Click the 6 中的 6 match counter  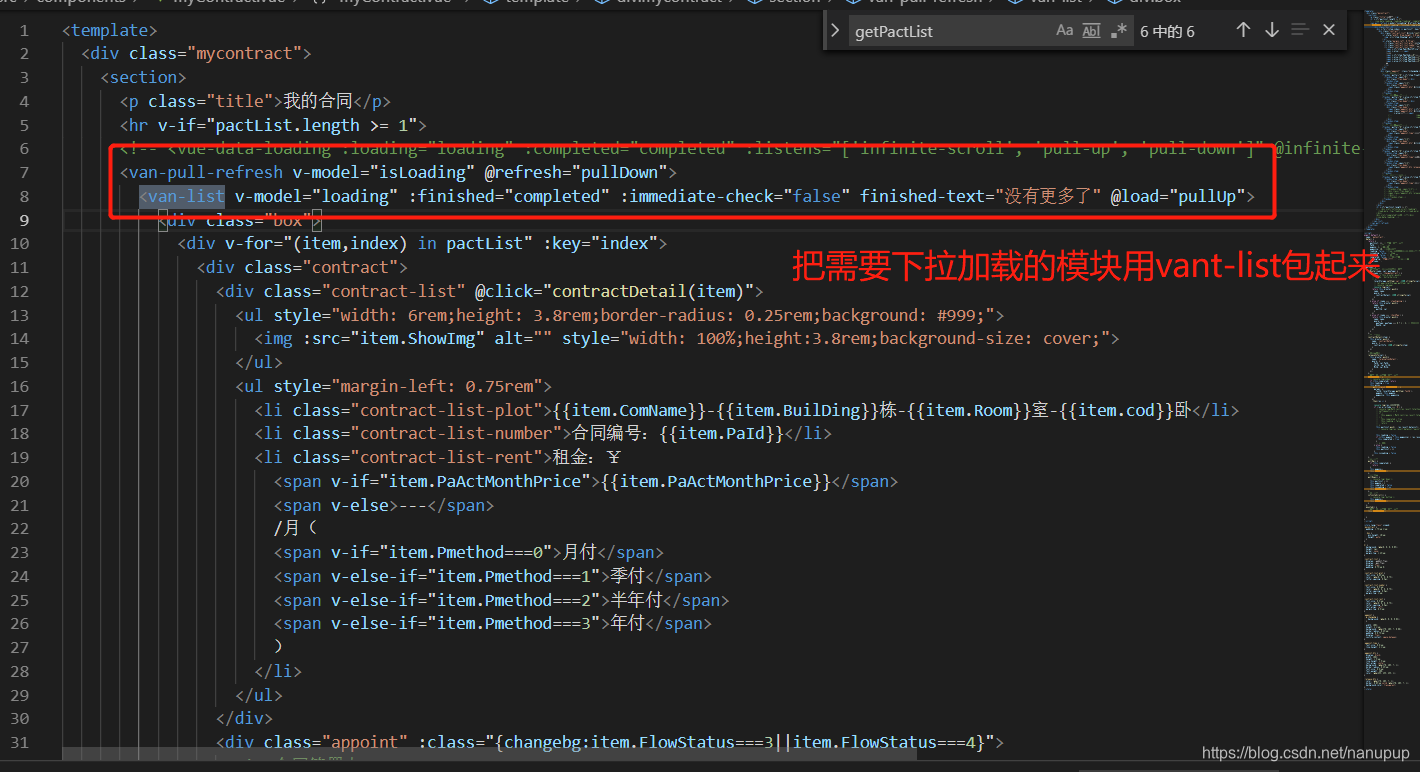1167,31
